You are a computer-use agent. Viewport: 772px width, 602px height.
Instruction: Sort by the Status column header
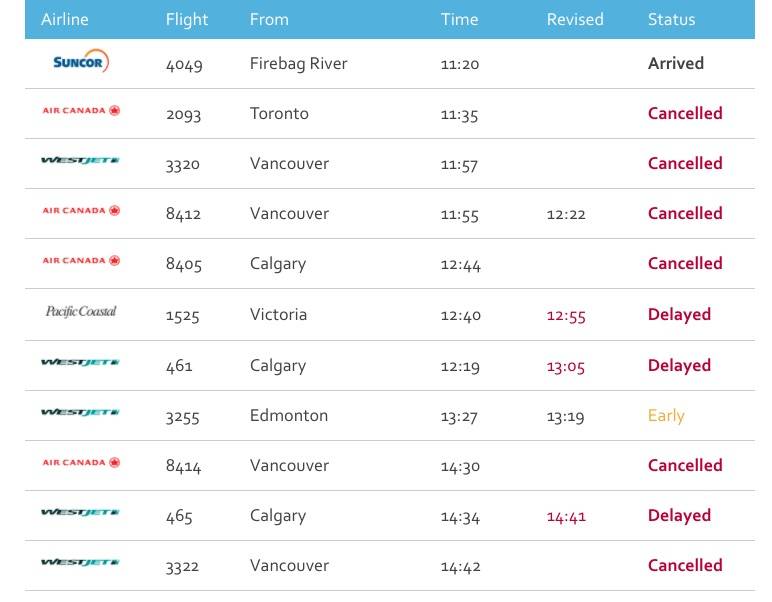671,19
